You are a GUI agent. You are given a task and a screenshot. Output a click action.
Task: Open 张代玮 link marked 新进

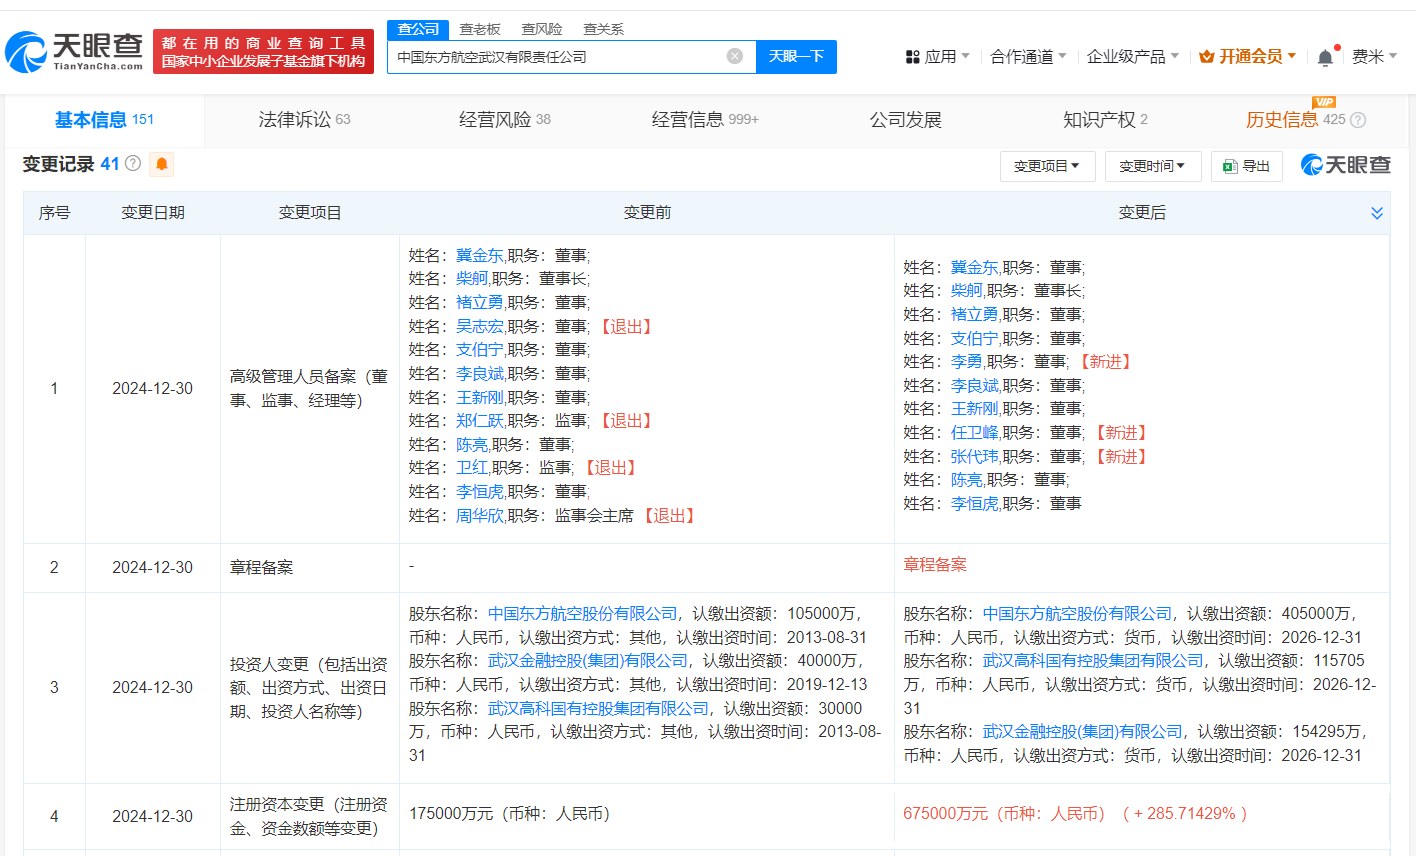(x=975, y=457)
